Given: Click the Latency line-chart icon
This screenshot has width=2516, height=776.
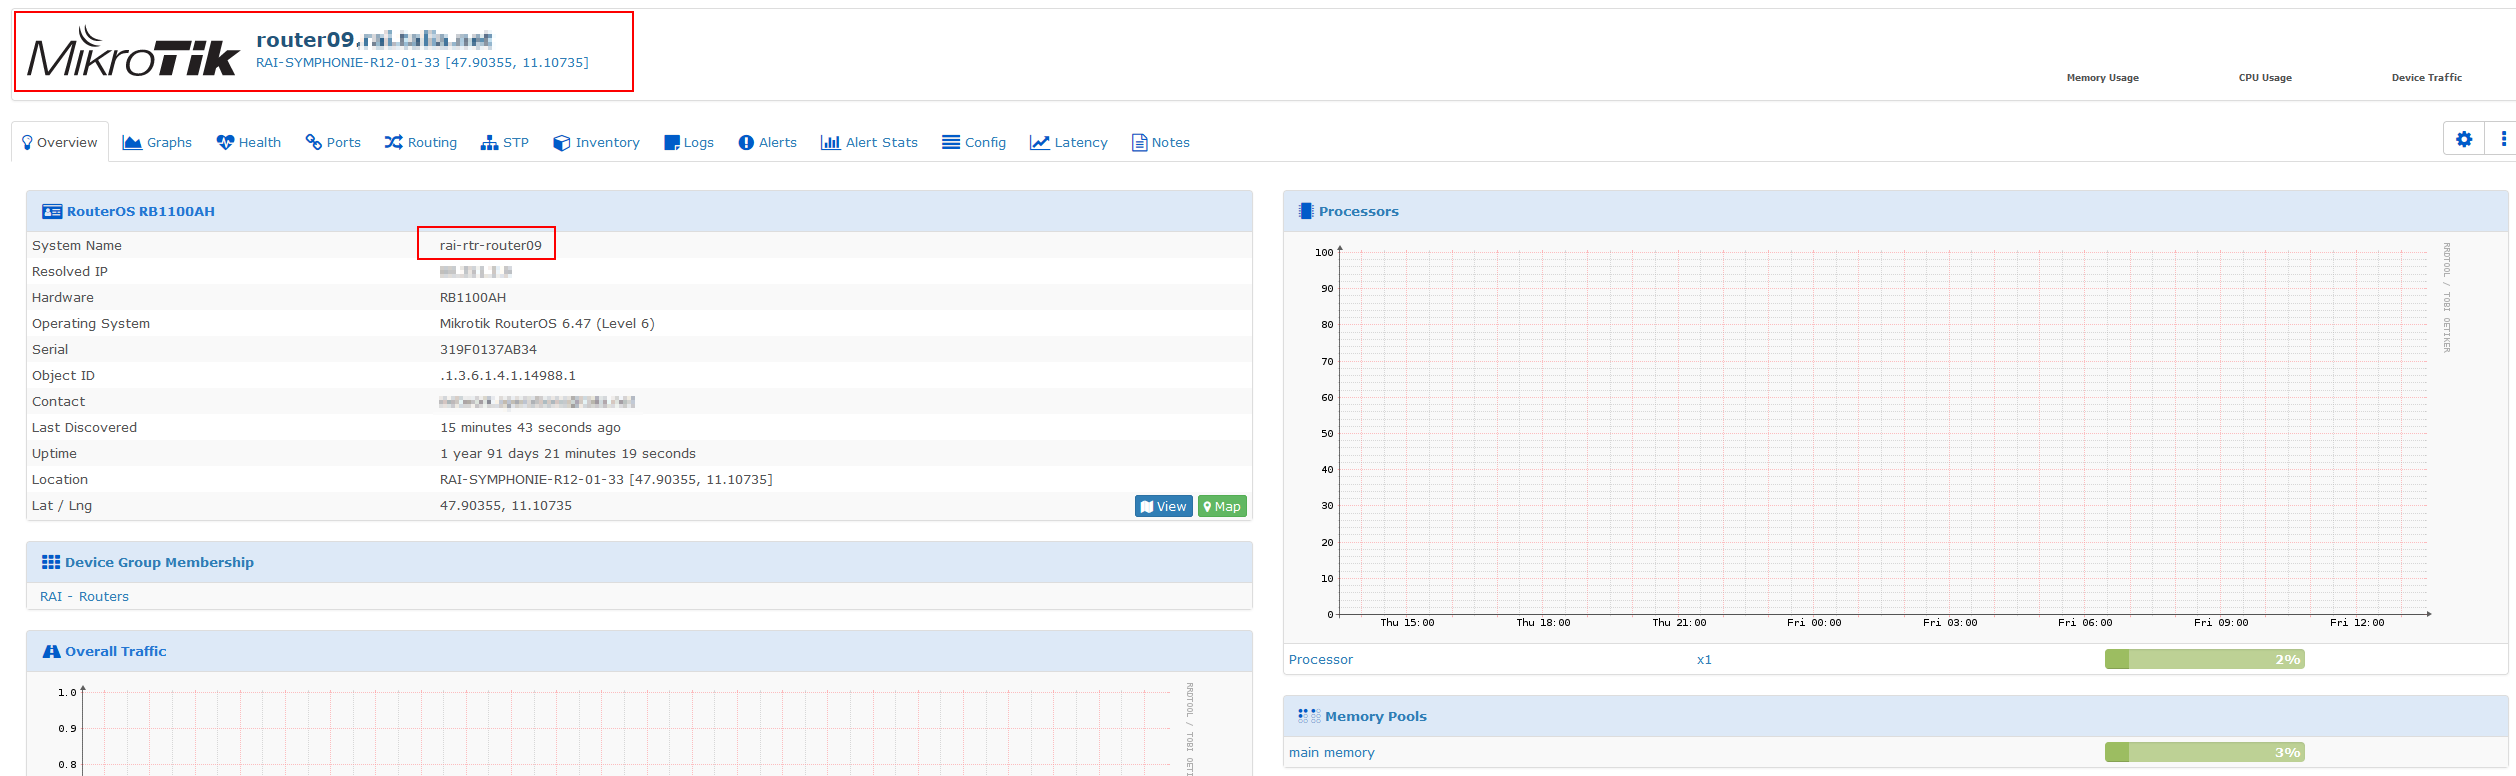Looking at the screenshot, I should pyautogui.click(x=1040, y=142).
